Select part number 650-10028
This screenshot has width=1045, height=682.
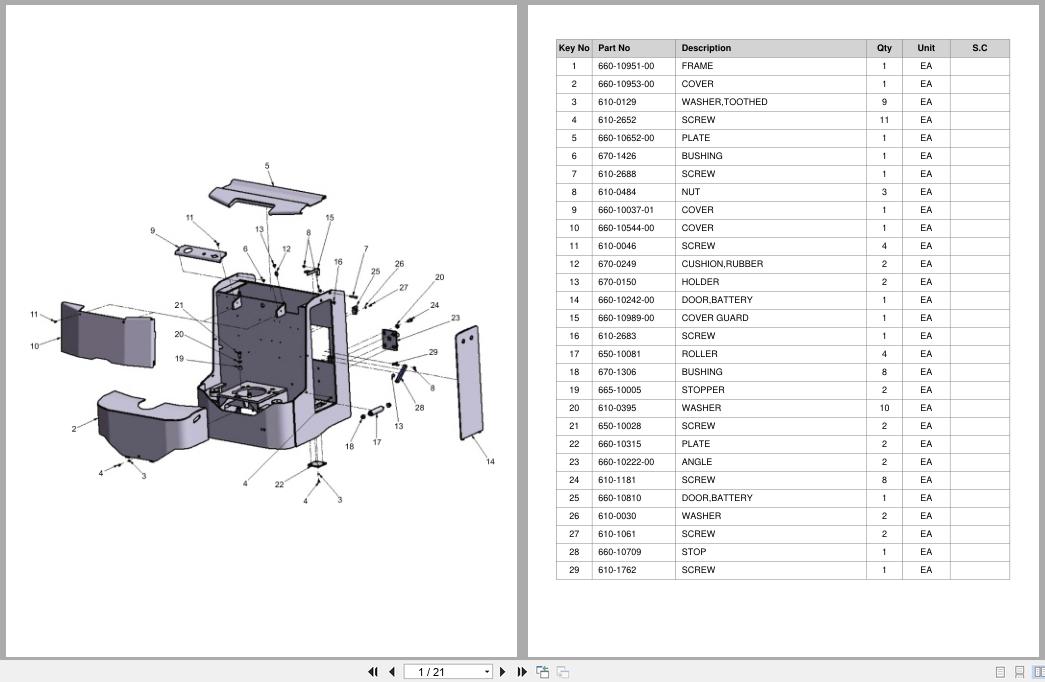click(619, 426)
